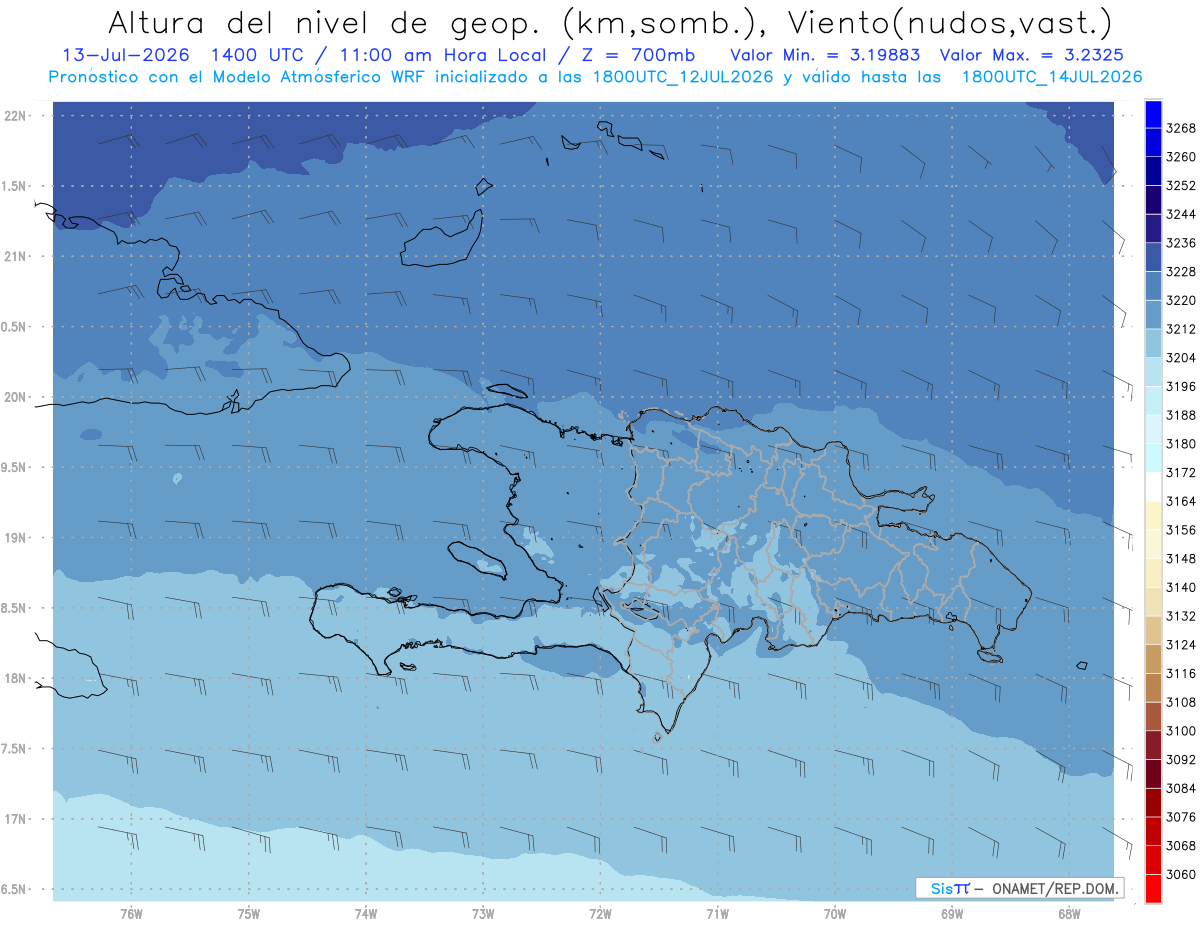The height and width of the screenshot is (927, 1200).
Task: Click the '19N' latitude axis label
Action: pos(14,538)
